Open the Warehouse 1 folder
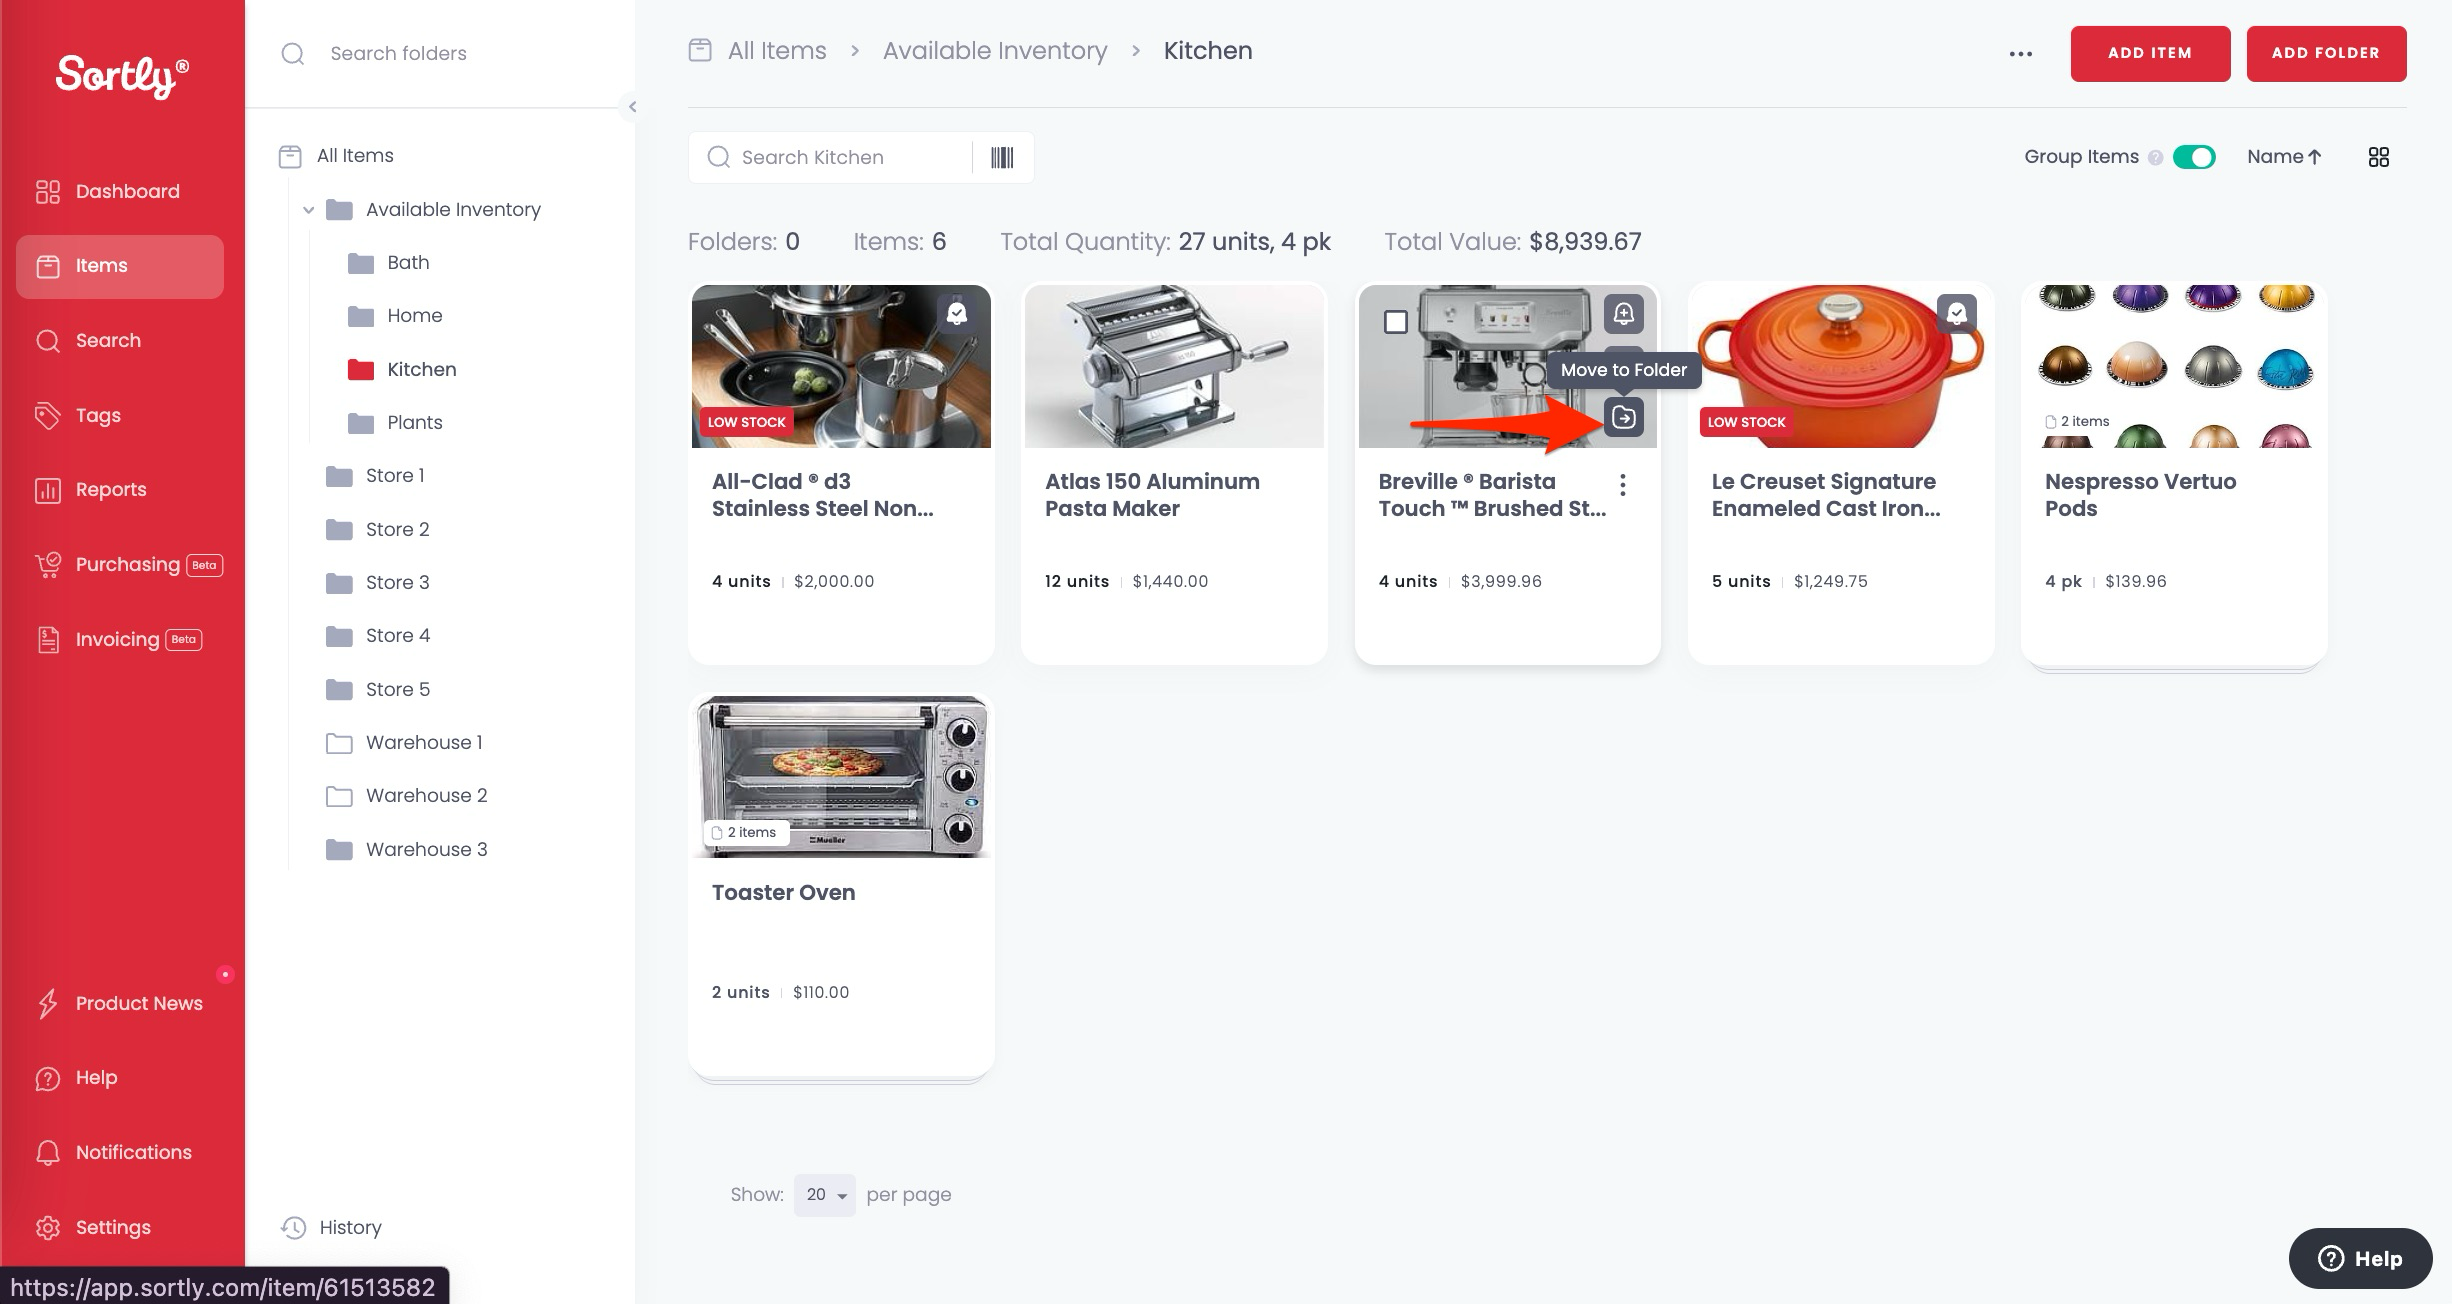The width and height of the screenshot is (2452, 1304). [405, 743]
